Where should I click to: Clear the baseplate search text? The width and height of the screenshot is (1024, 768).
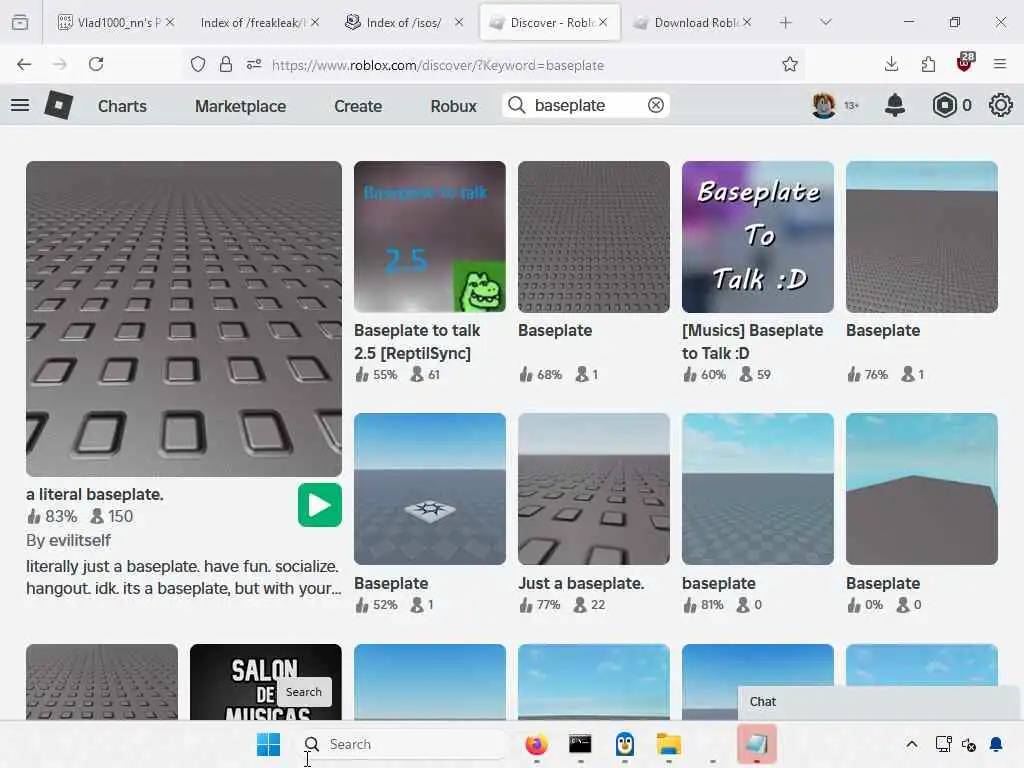[x=656, y=105]
